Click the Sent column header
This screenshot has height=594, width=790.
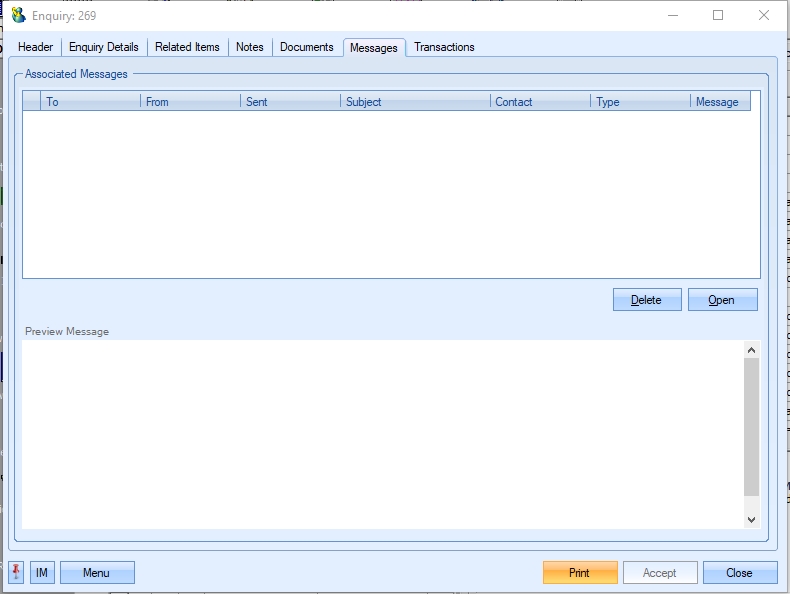[290, 102]
